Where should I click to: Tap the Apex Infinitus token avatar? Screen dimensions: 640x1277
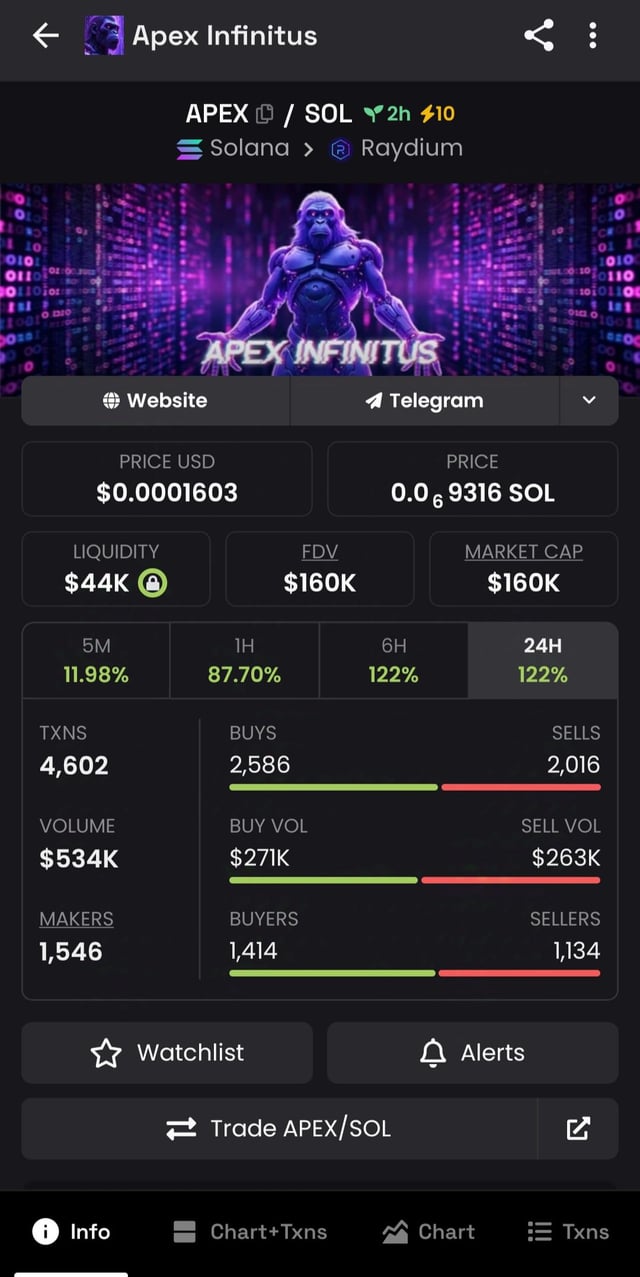point(104,37)
